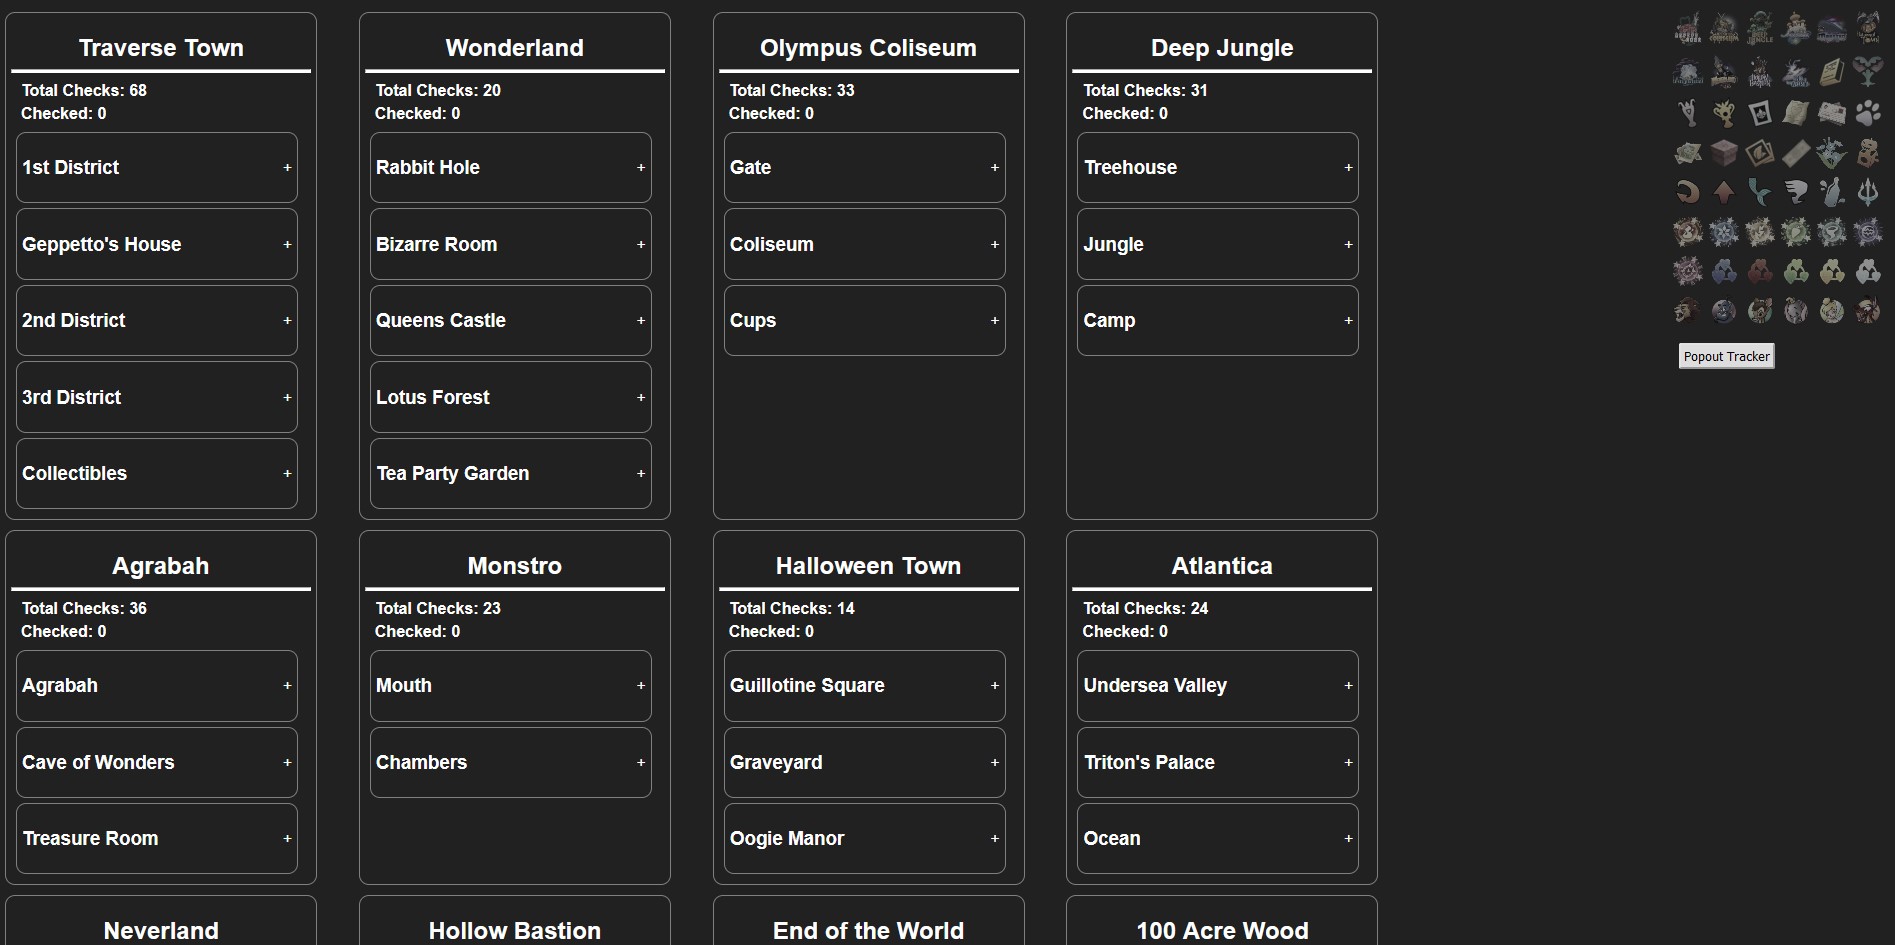
Task: Toggle the orange Dodge Roll curl icon
Action: coord(1688,192)
